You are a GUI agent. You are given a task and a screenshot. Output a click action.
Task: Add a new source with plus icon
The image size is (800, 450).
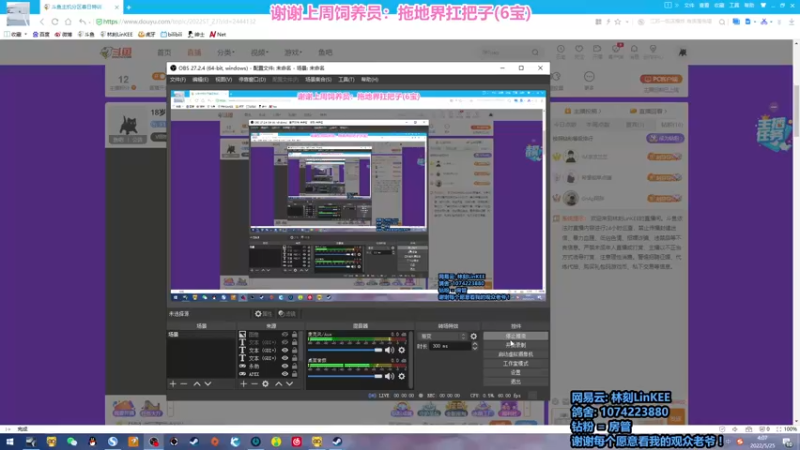[243, 384]
